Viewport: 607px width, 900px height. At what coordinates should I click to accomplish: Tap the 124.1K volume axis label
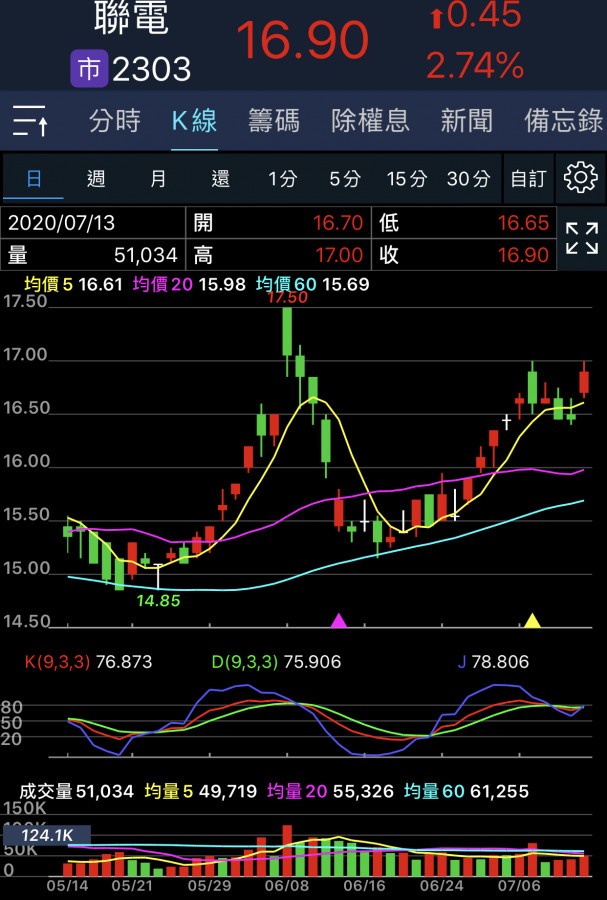click(46, 835)
